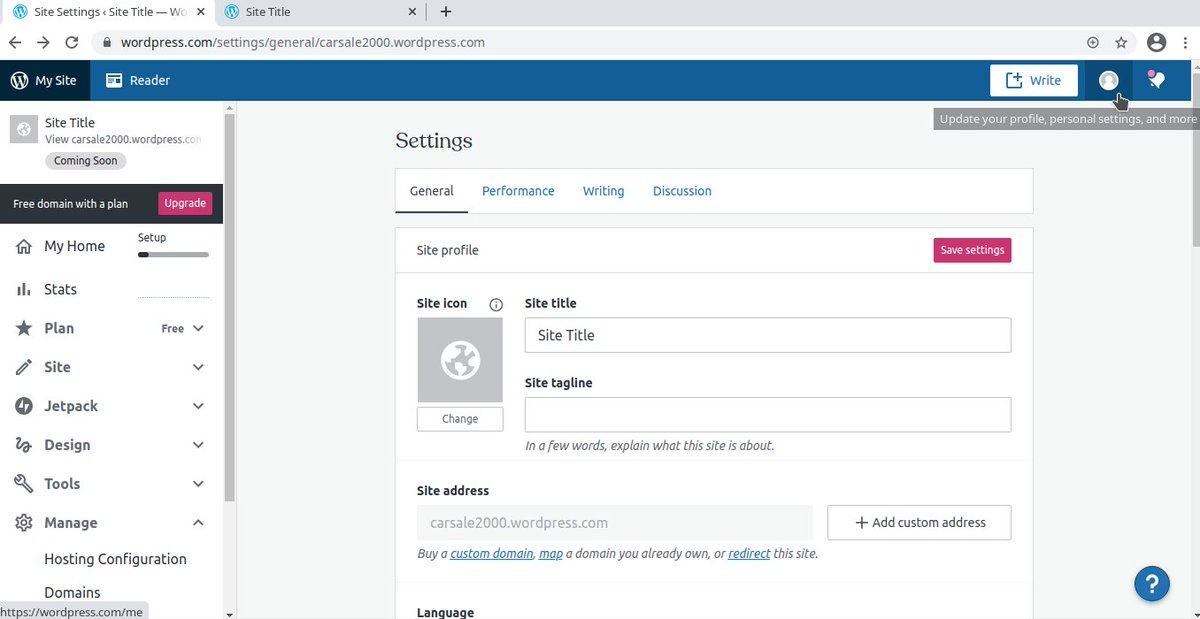Click the globe icon beside Site Title in sidebar
The height and width of the screenshot is (619, 1200).
click(x=23, y=130)
